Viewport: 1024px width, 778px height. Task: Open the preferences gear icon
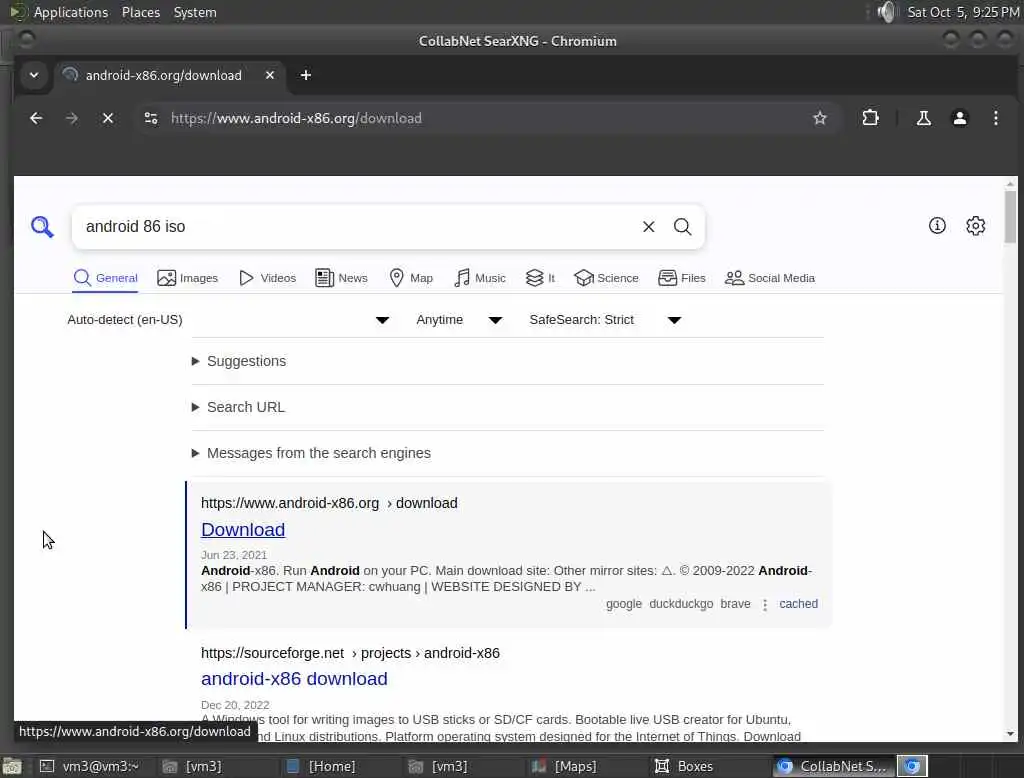click(x=976, y=226)
